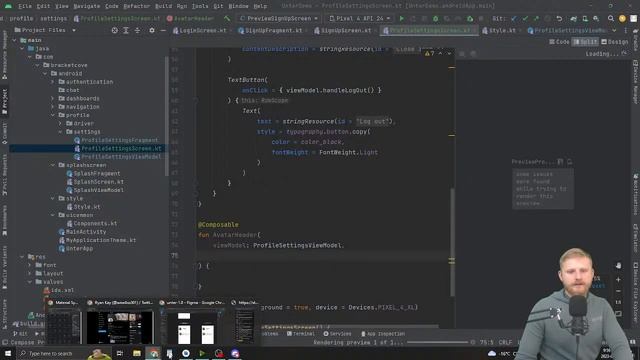This screenshot has height=360, width=640.
Task: Click File Explorer on the taskbar
Action: click(137, 353)
